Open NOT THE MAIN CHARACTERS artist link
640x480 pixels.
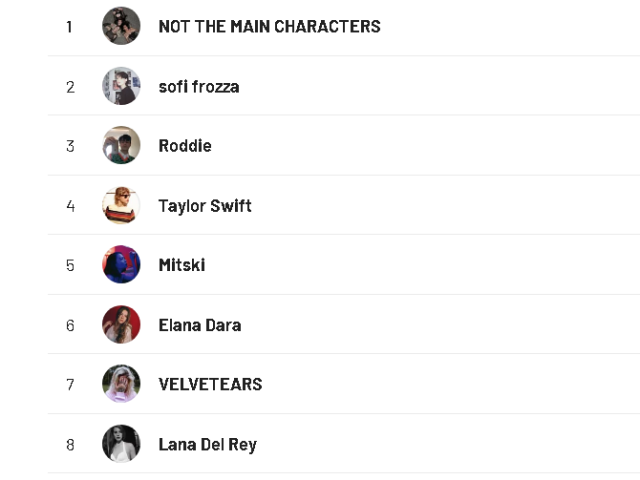pos(269,27)
